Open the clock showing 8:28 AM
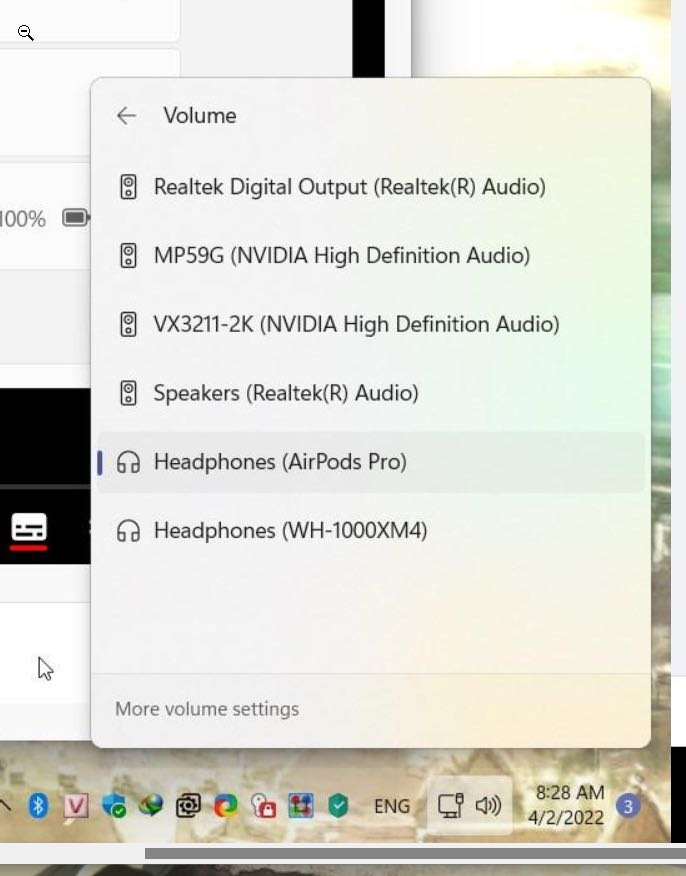686x876 pixels. point(569,805)
